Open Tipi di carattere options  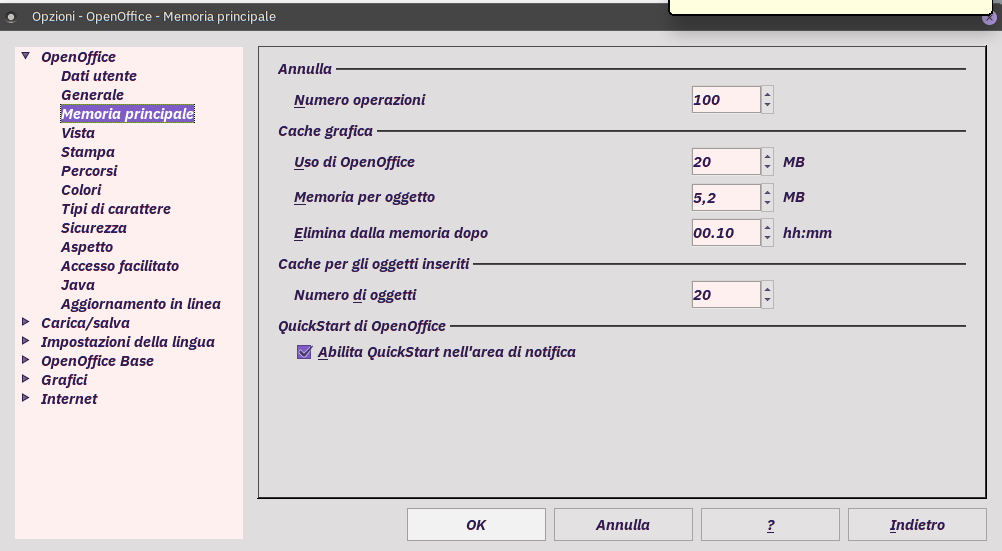pyautogui.click(x=116, y=209)
